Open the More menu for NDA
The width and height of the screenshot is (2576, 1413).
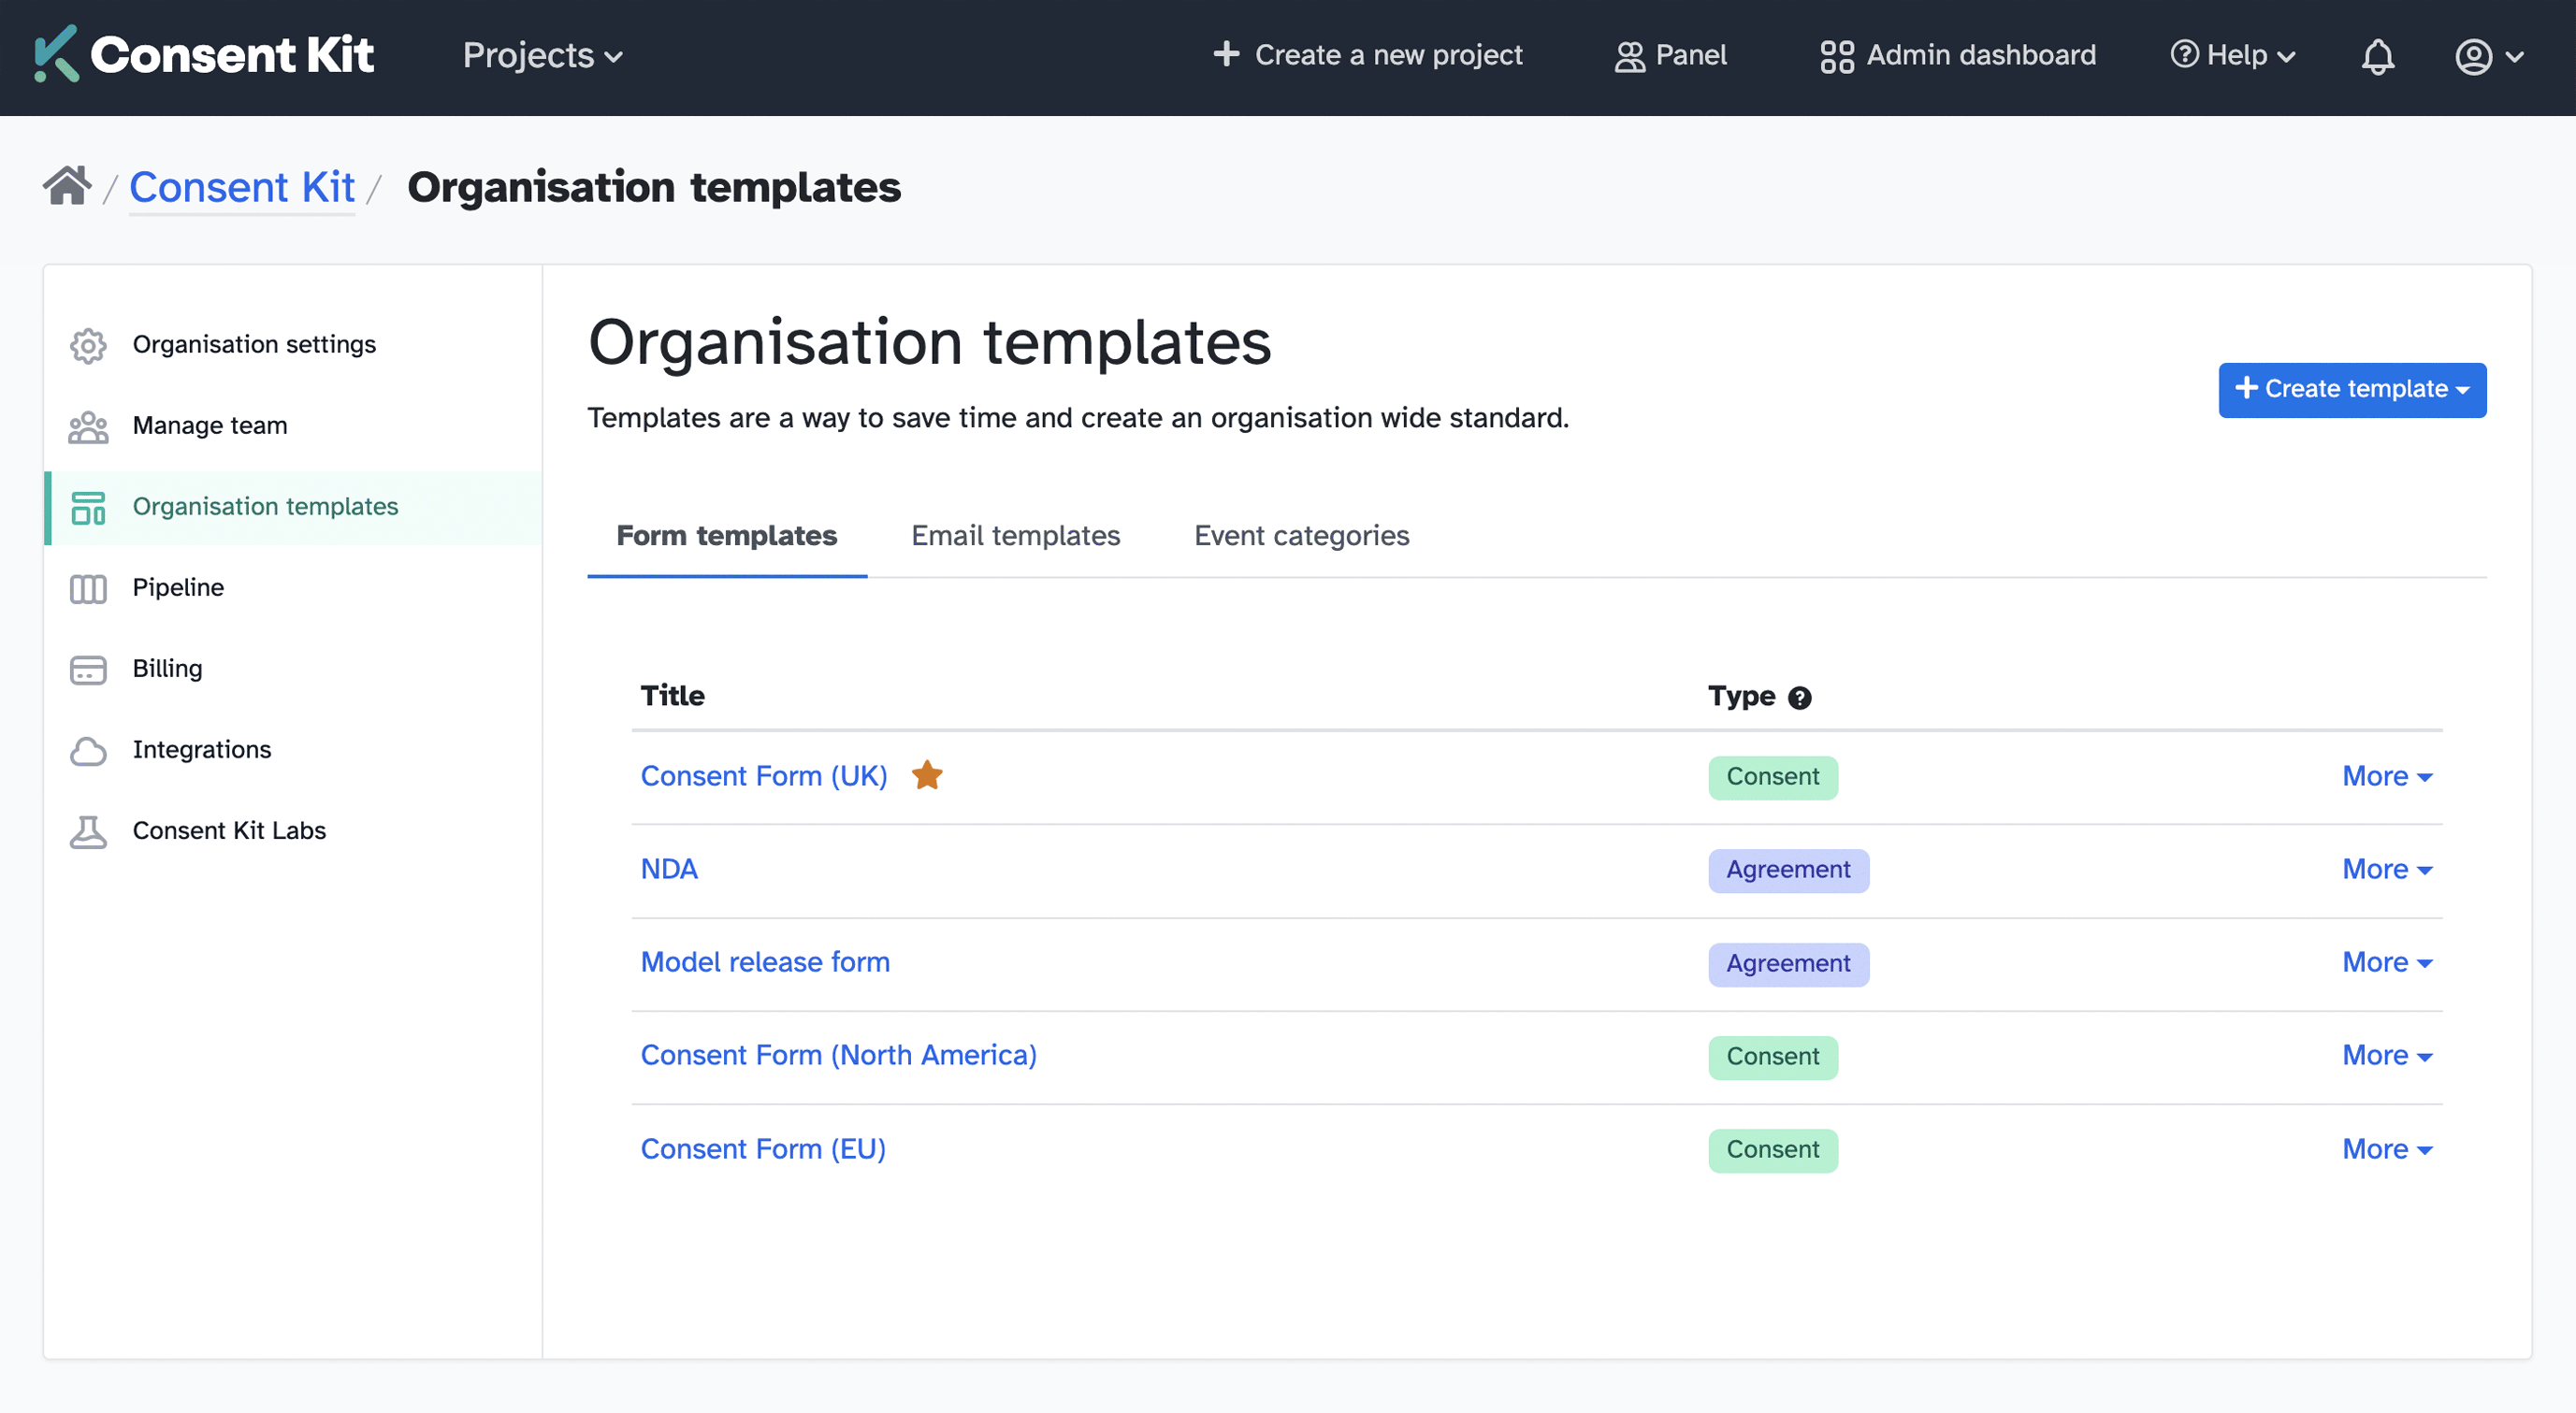coord(2387,869)
